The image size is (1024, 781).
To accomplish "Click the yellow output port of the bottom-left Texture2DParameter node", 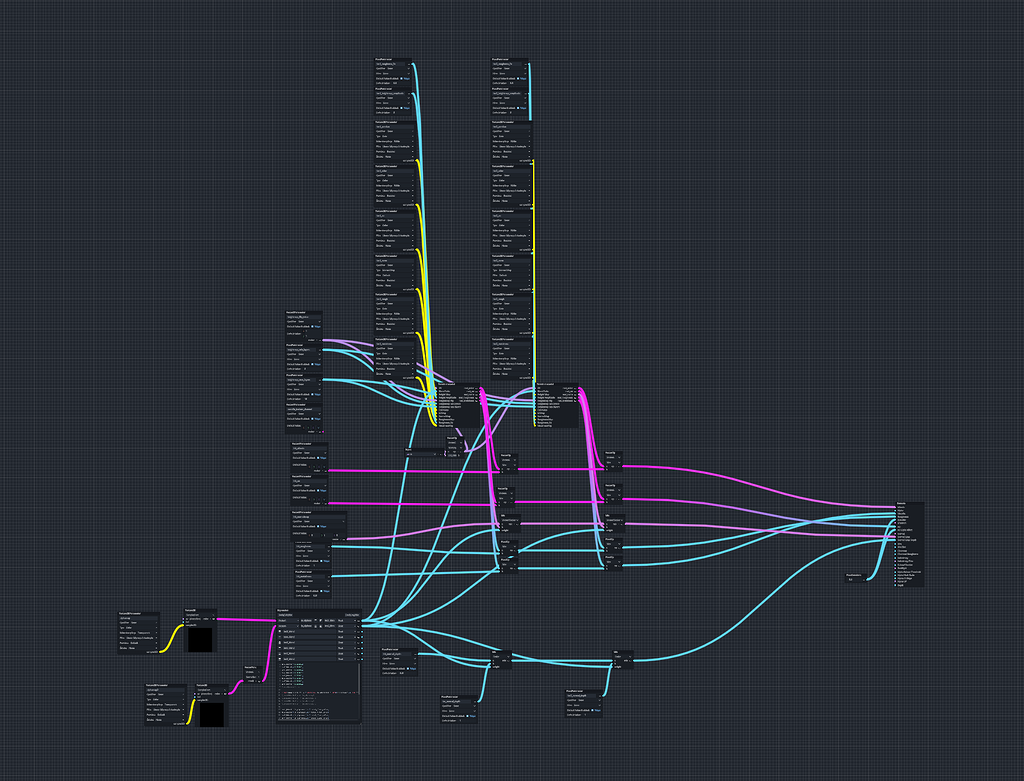I will [x=186, y=723].
